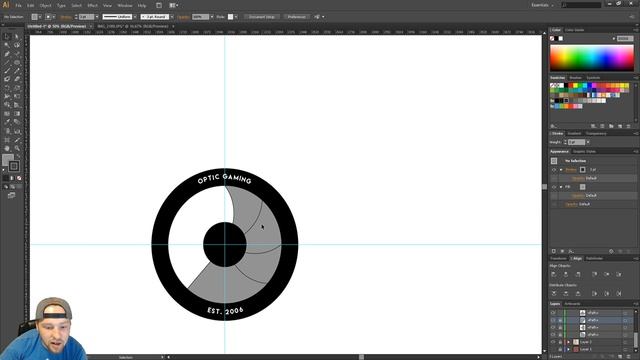Click the Document Setup button
640x360 pixels.
pyautogui.click(x=262, y=17)
